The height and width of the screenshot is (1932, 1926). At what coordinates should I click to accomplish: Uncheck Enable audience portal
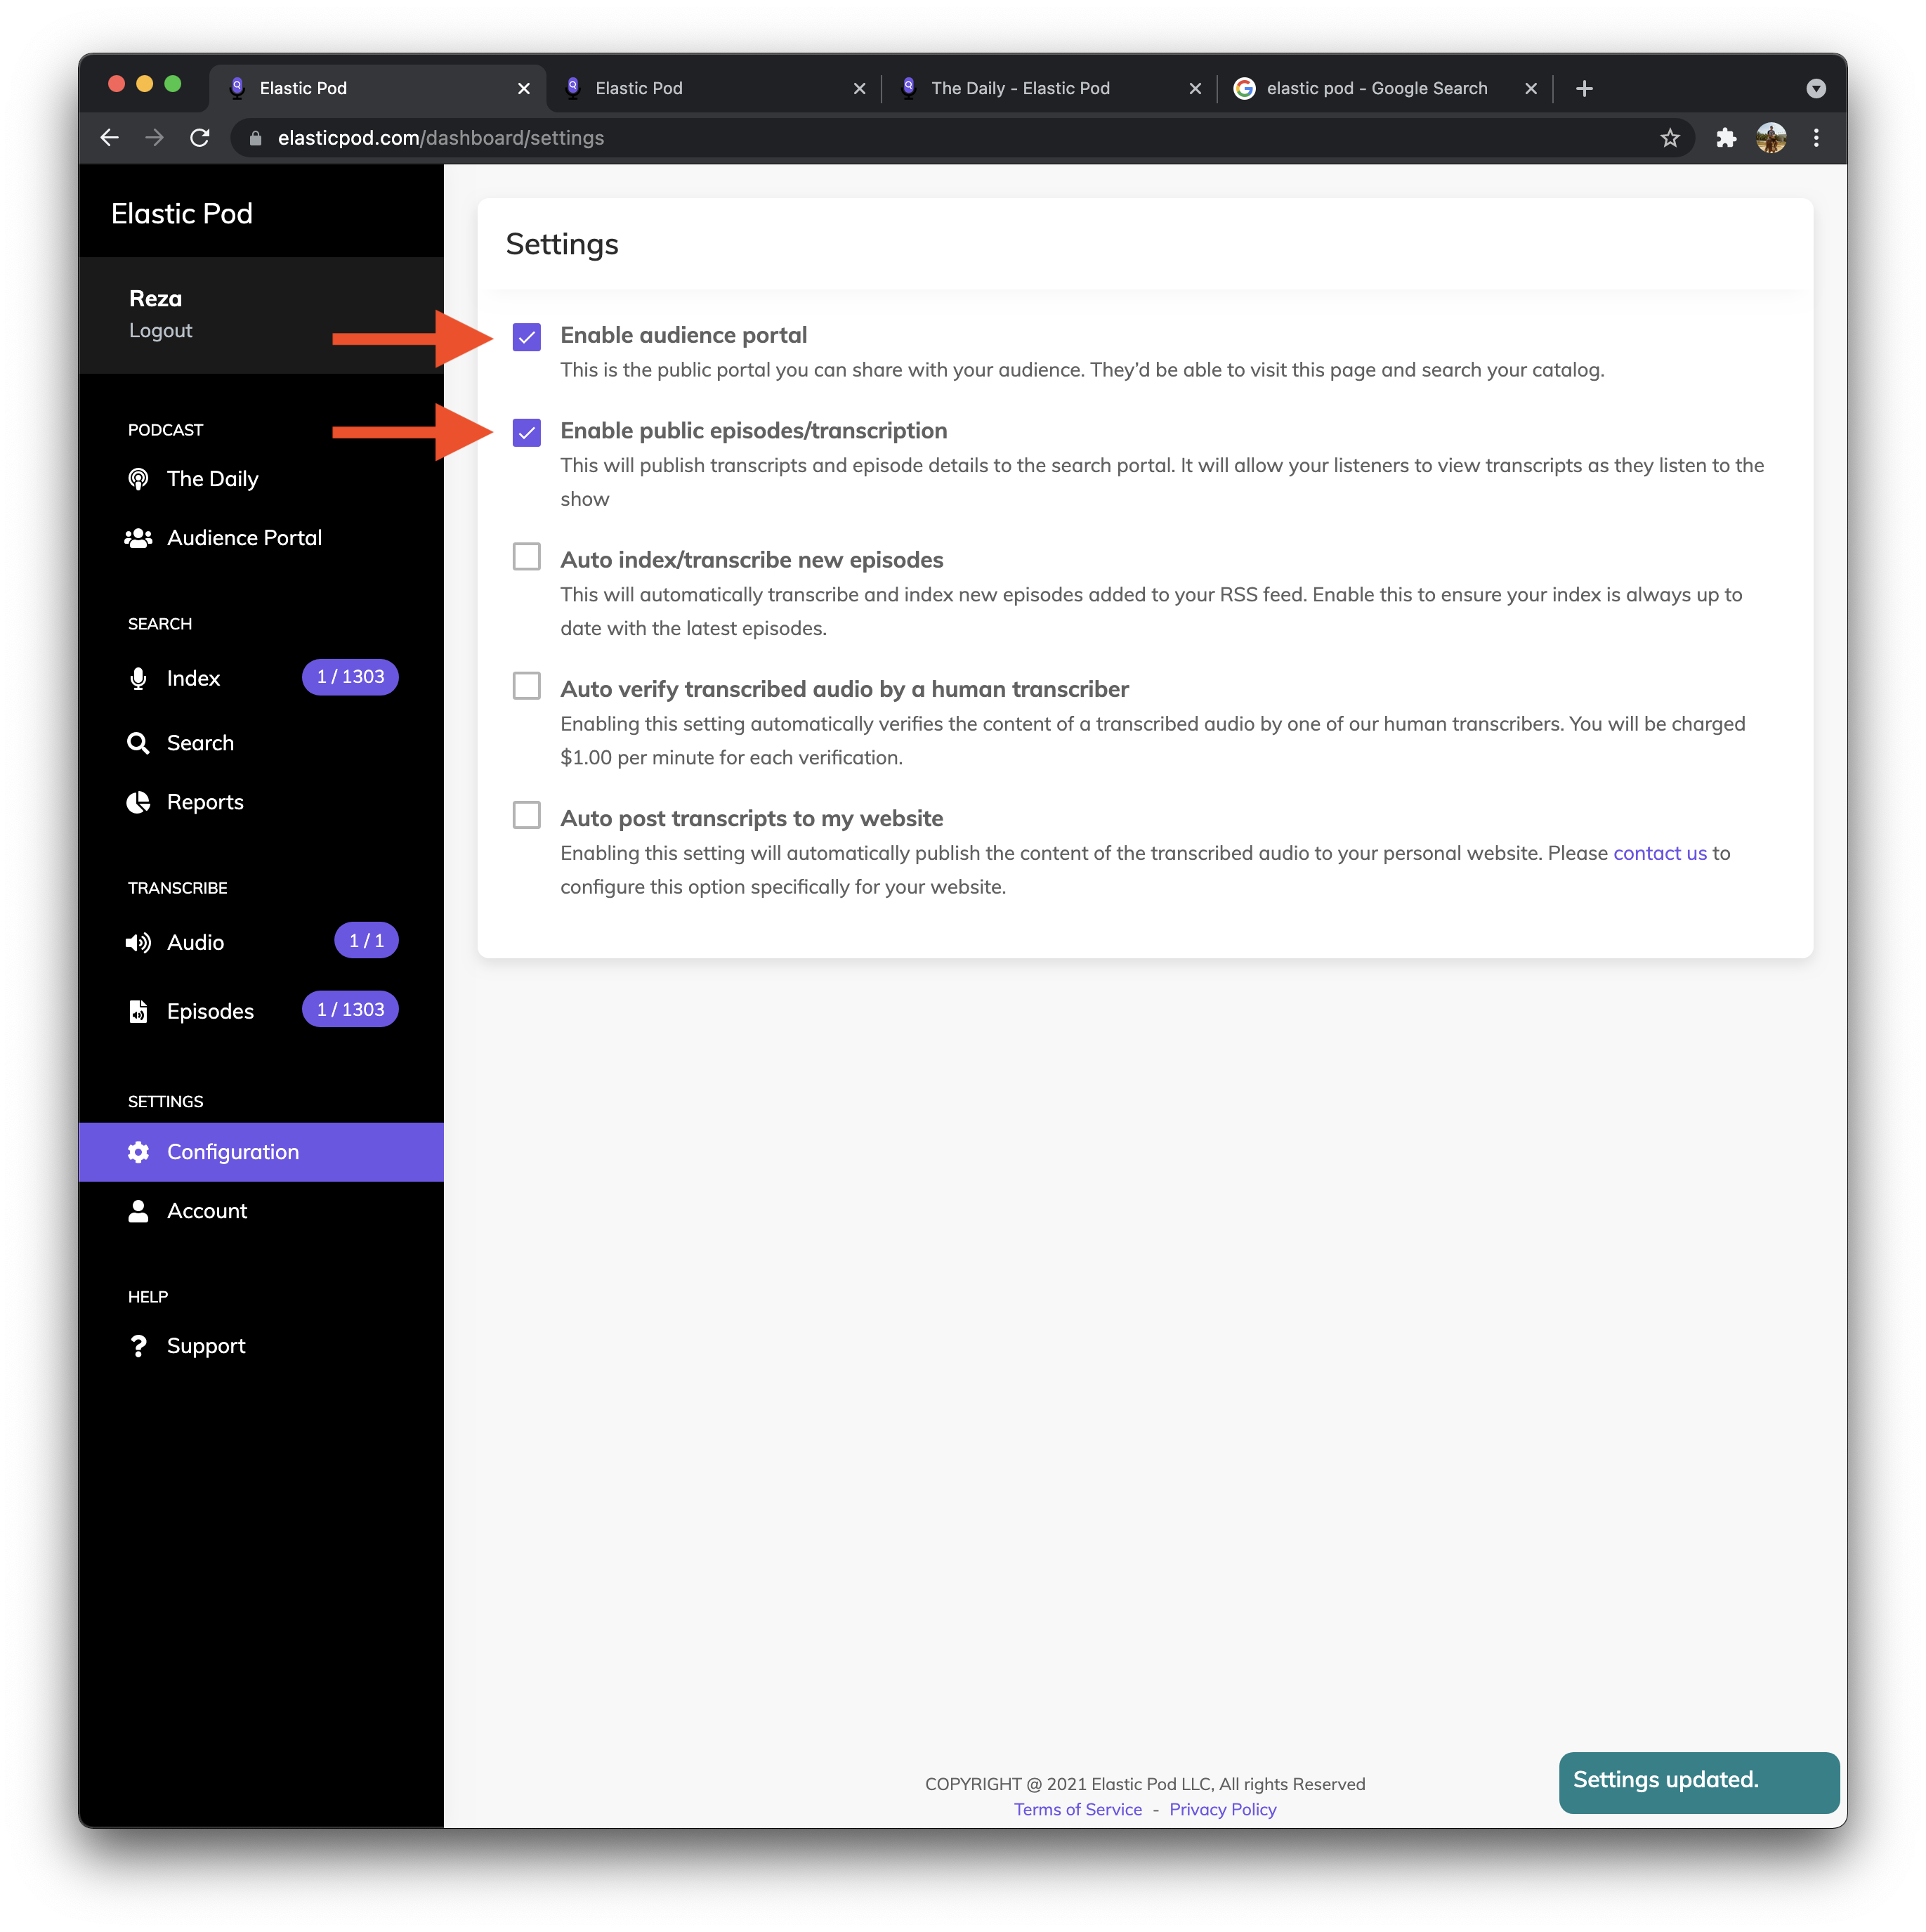tap(526, 337)
